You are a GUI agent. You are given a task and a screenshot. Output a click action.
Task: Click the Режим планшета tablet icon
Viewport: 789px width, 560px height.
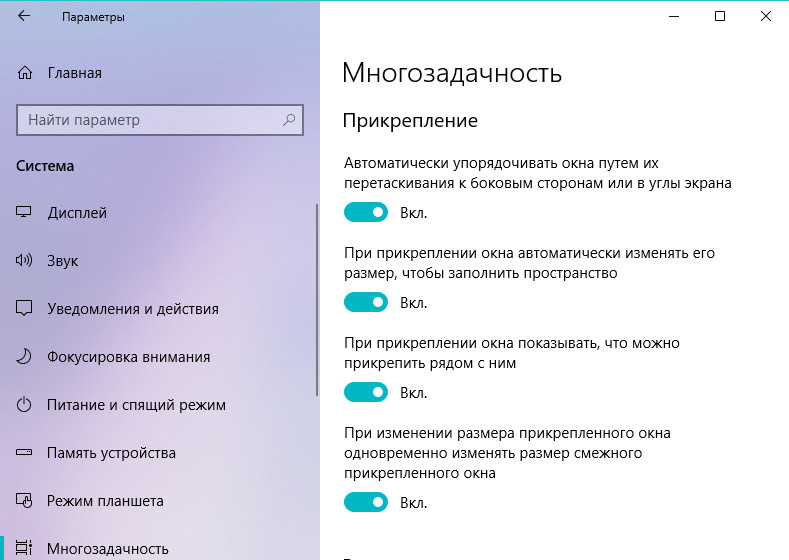(x=24, y=500)
